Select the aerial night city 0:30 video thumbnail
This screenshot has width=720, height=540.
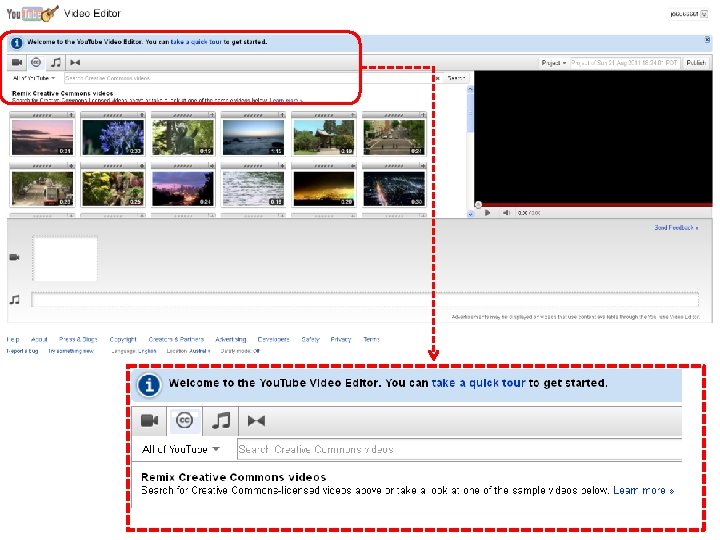coord(394,189)
